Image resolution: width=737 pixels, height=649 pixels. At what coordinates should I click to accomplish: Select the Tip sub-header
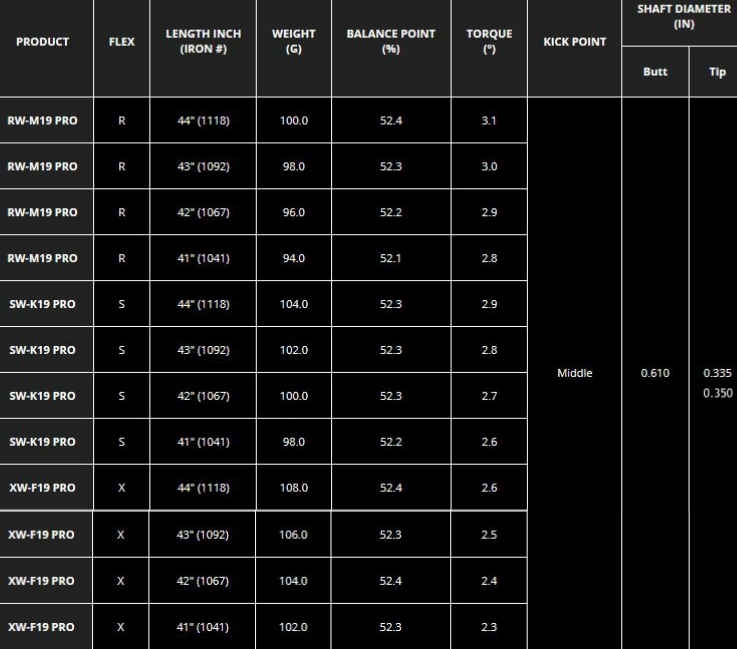pyautogui.click(x=717, y=72)
